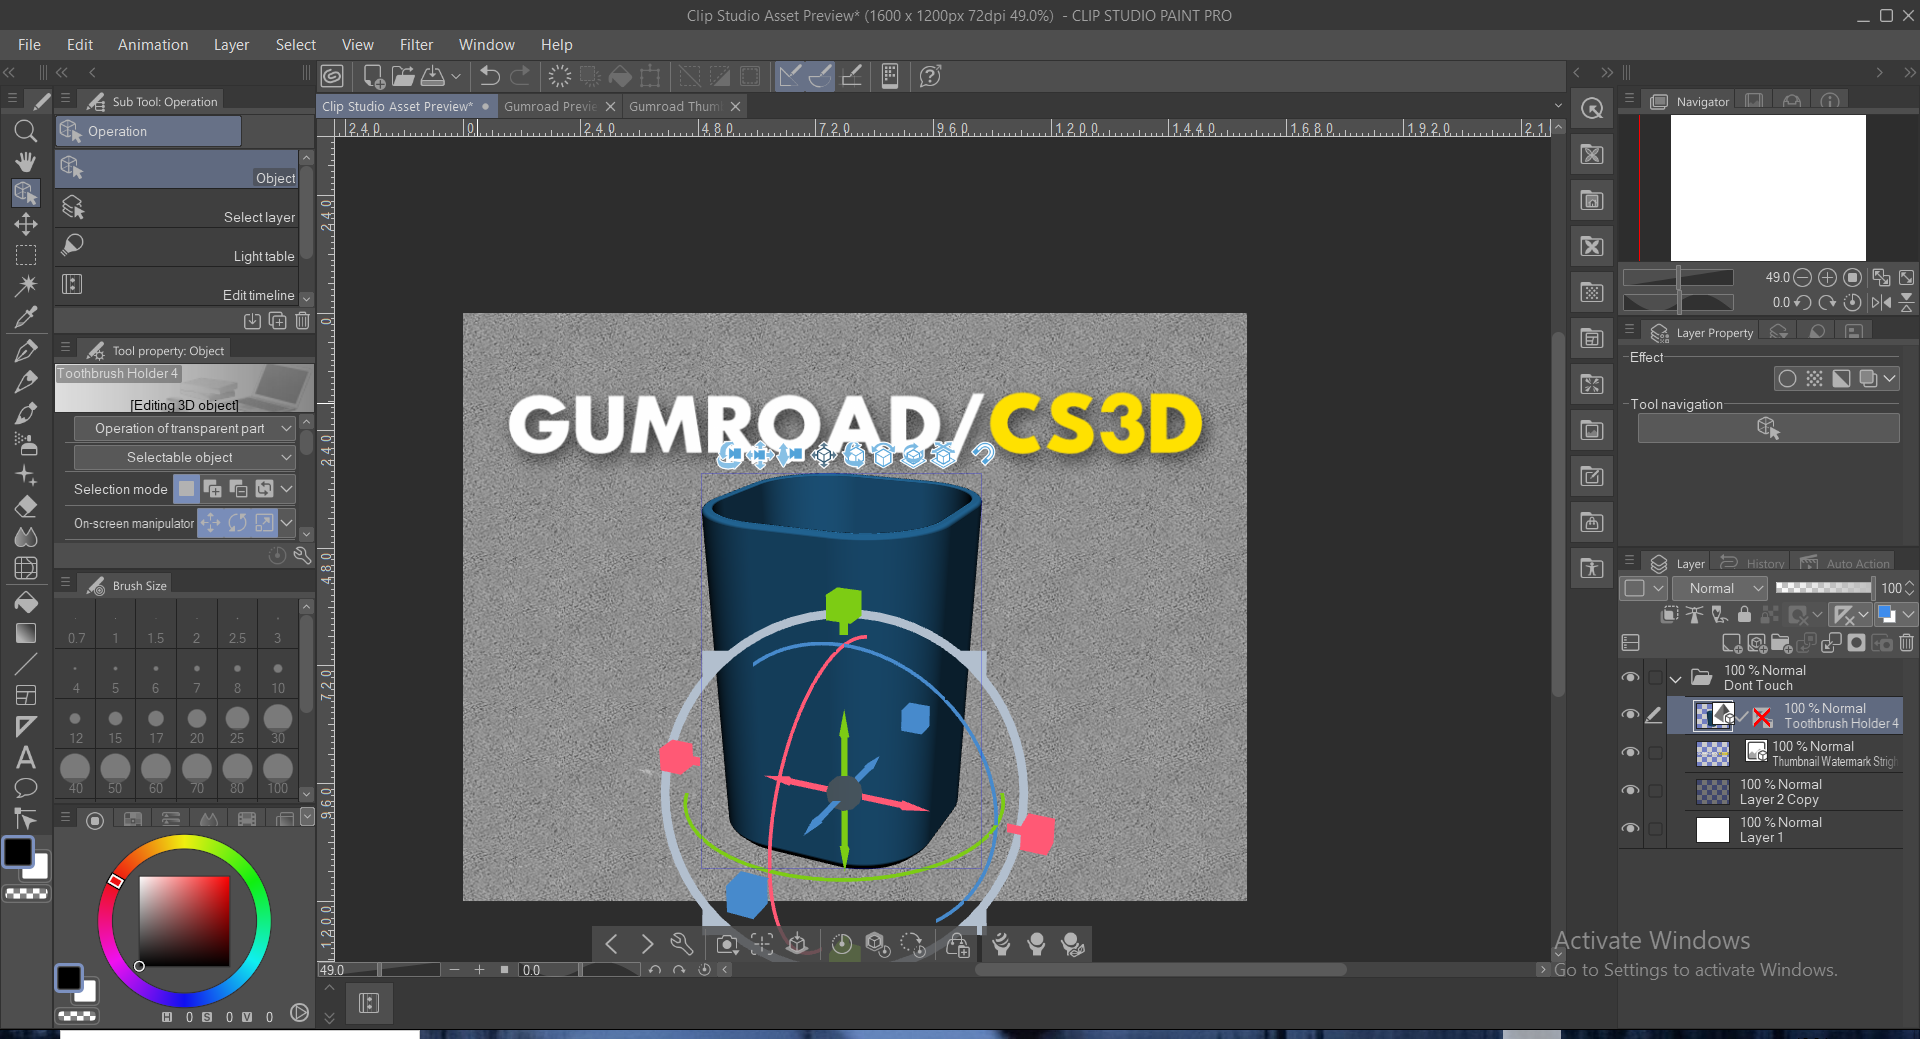Screen dimensions: 1920x1039
Task: Select the Eyedropper tool
Action: pos(26,317)
